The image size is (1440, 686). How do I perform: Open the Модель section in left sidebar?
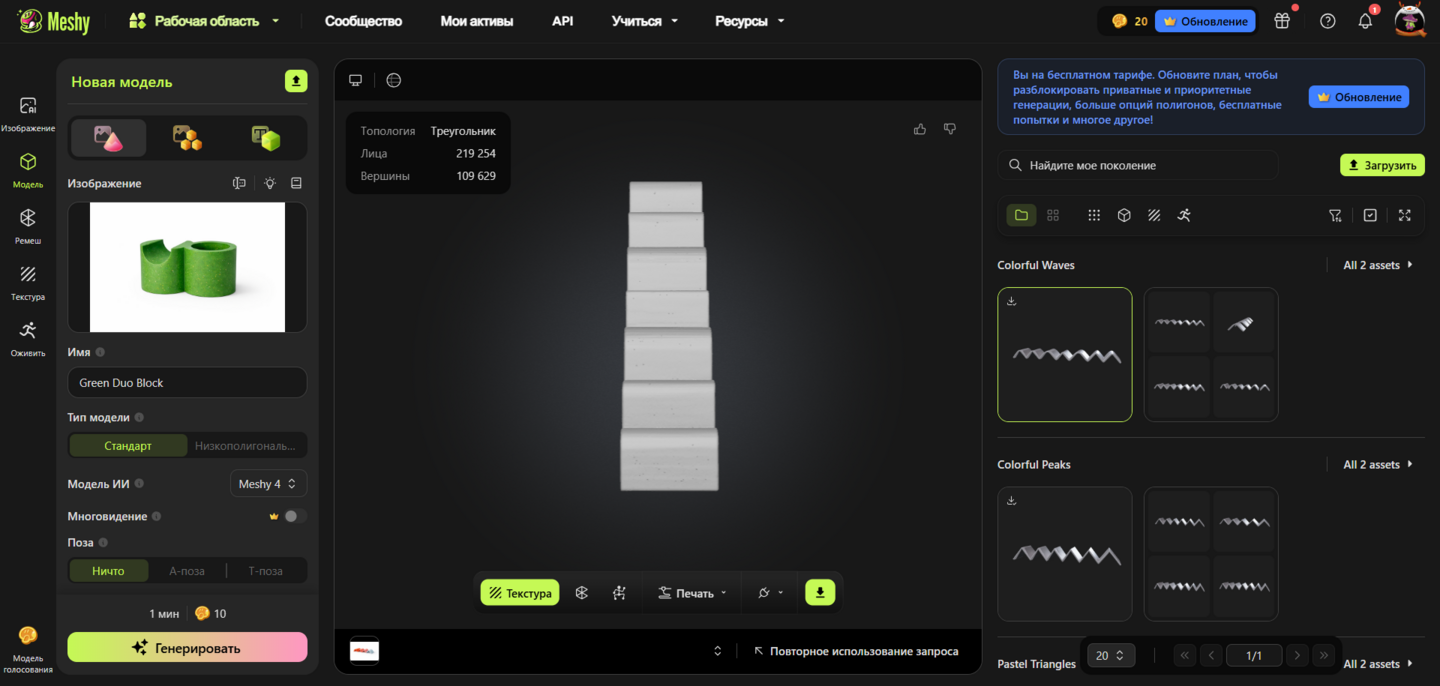(28, 170)
